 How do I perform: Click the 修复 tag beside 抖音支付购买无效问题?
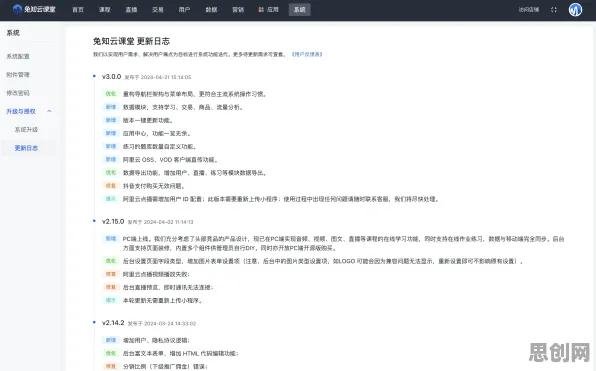point(111,186)
